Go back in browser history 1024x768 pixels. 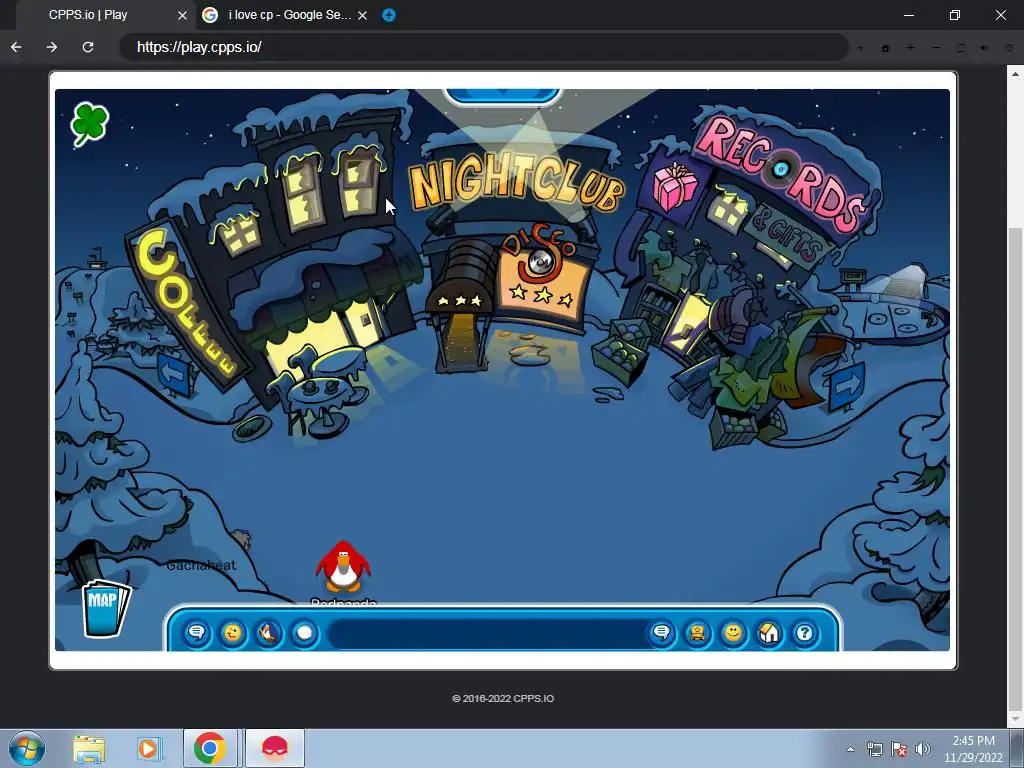16,47
